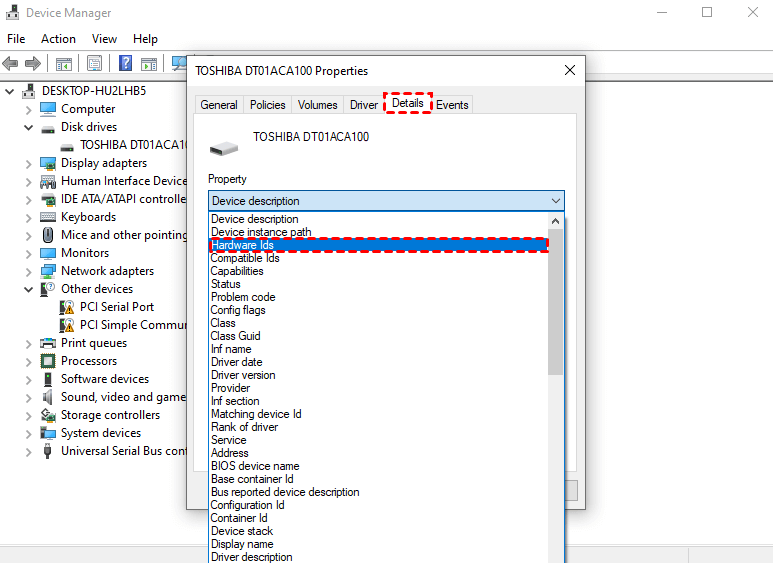Click the PCI Serial Port warning icon
This screenshot has height=563, width=773.
click(67, 307)
